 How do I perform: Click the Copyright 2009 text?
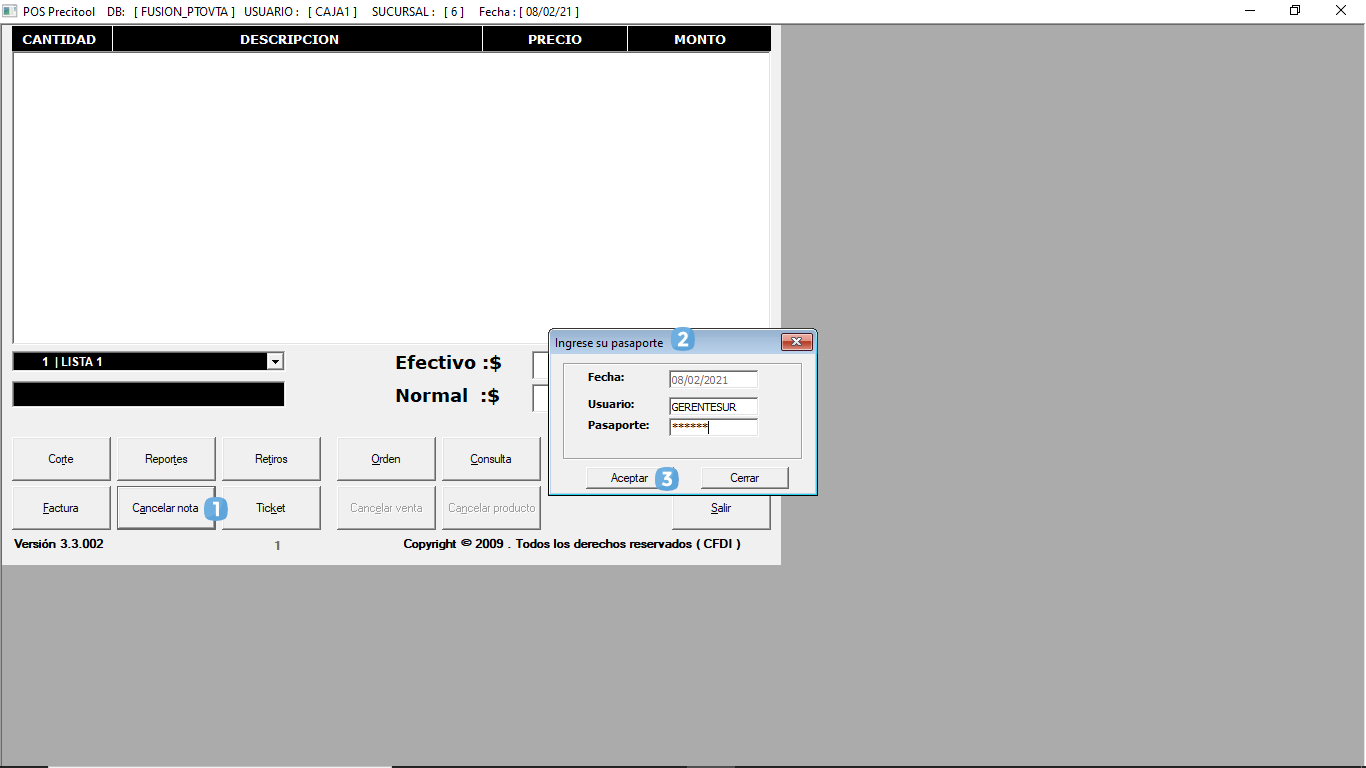click(572, 544)
